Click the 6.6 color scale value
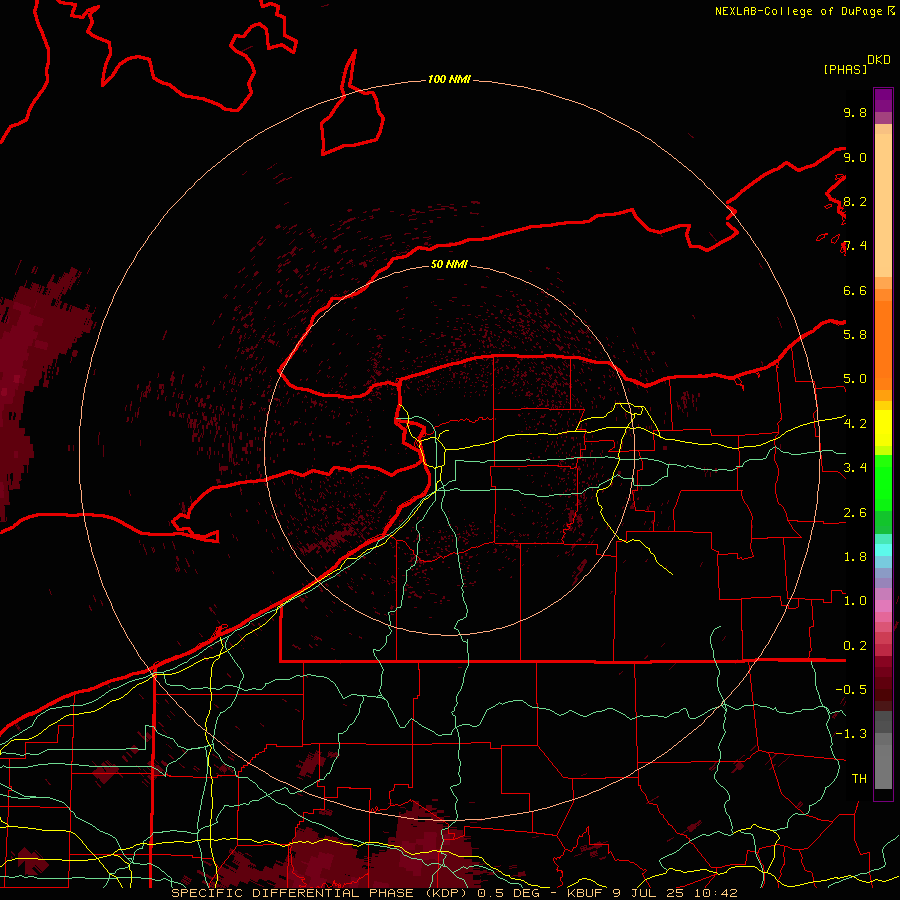Screen dimensions: 900x900 tap(855, 290)
